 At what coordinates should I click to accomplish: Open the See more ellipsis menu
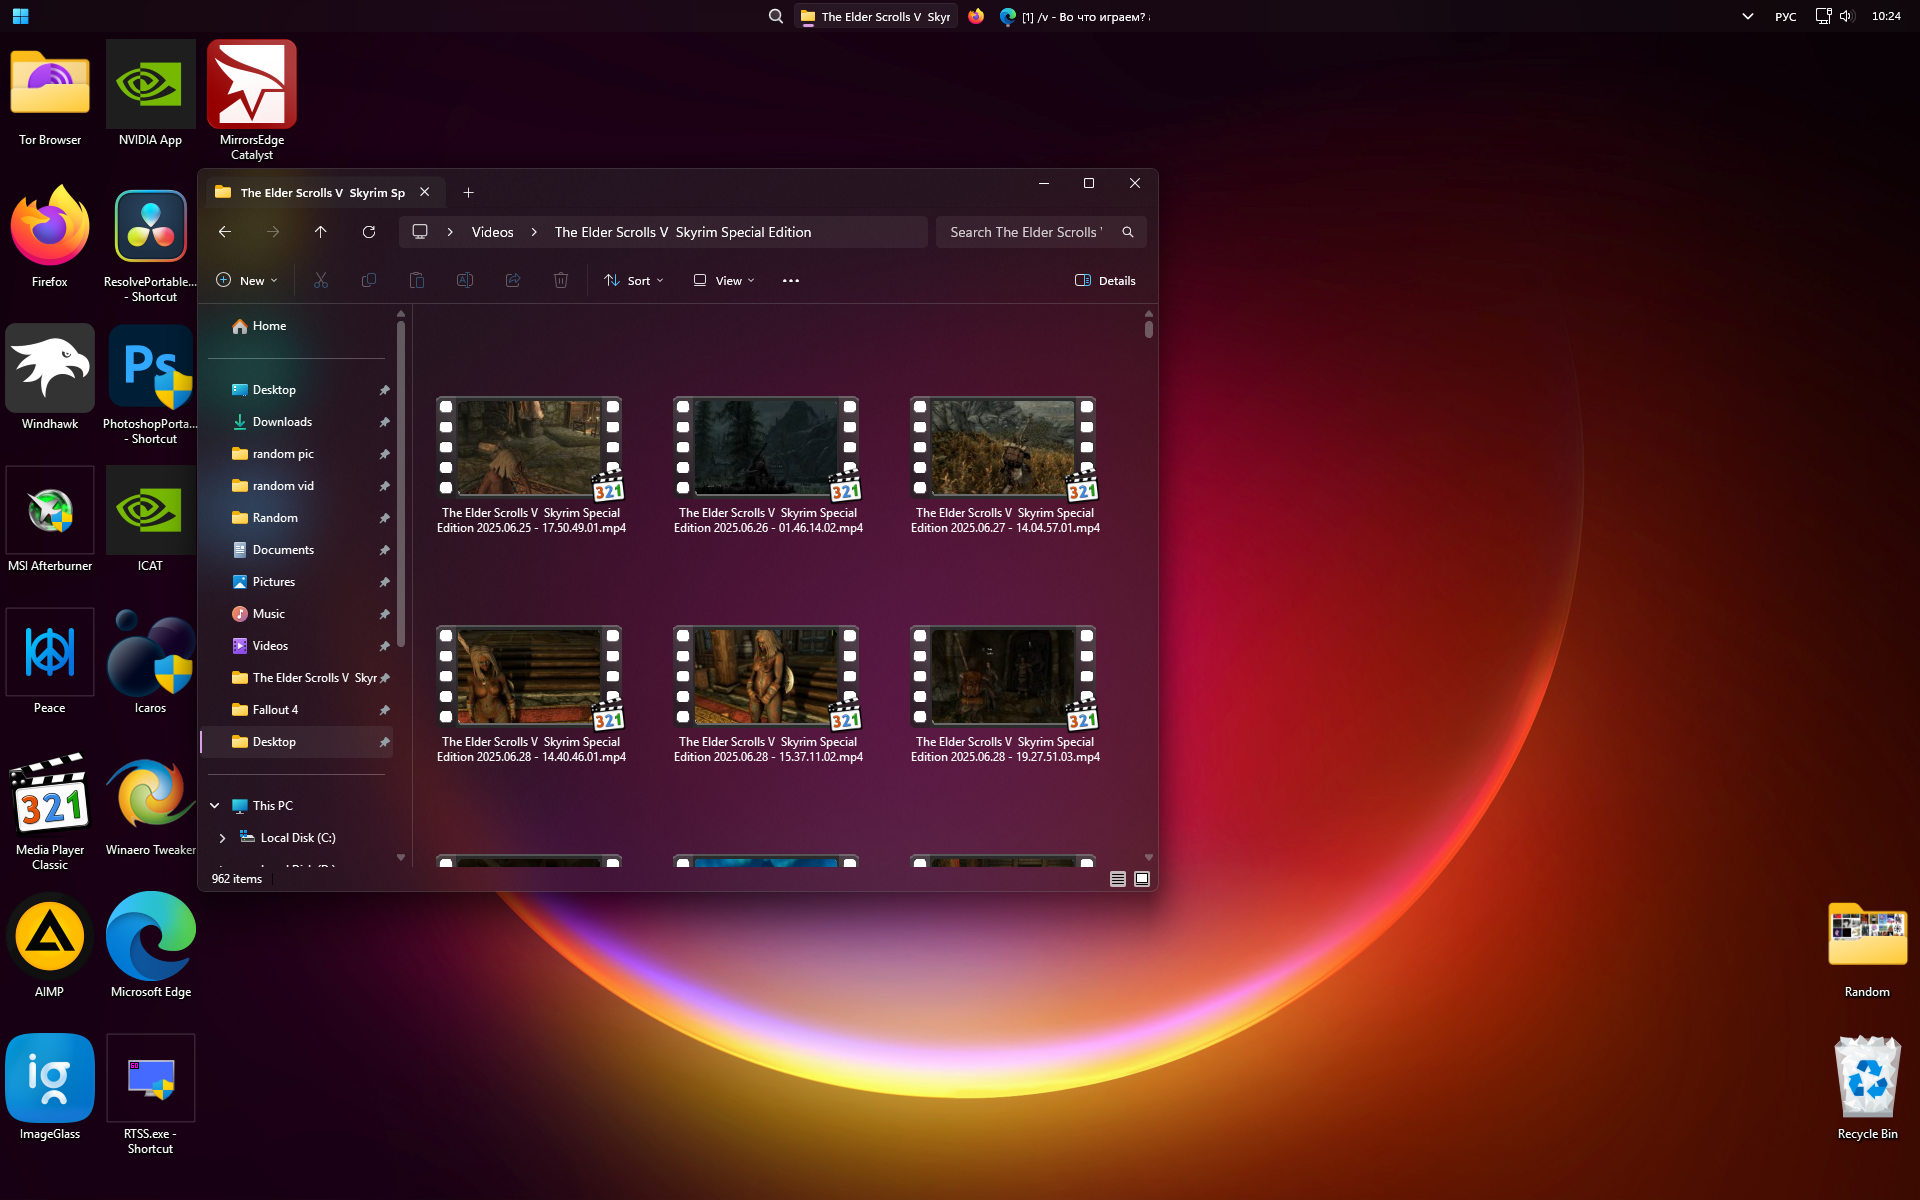pos(791,281)
